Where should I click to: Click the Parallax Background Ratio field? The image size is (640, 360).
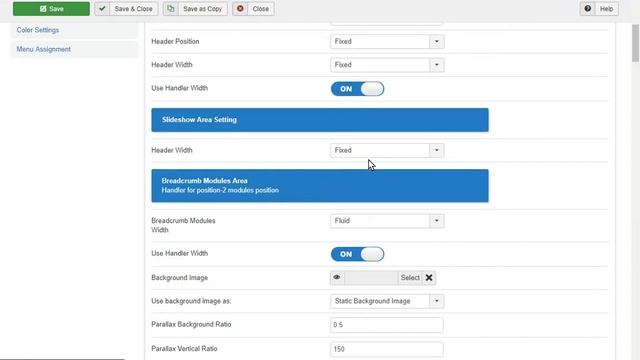click(387, 325)
